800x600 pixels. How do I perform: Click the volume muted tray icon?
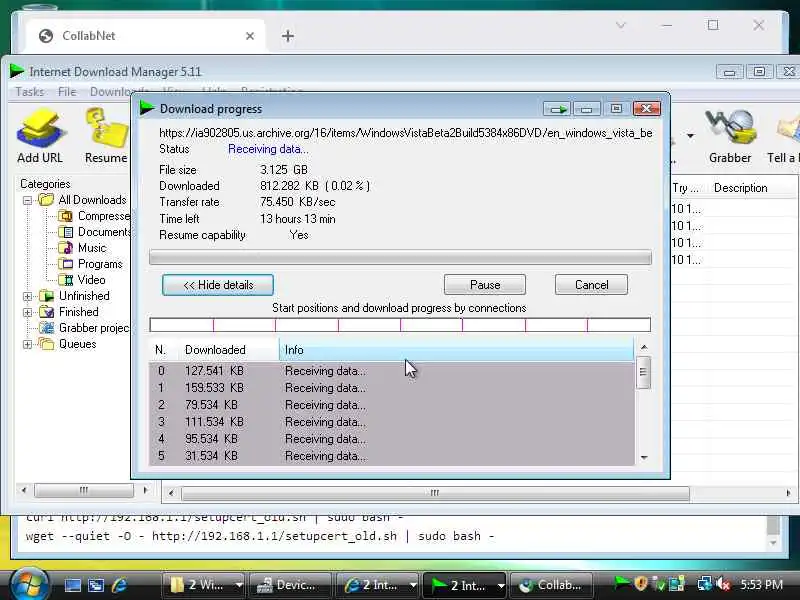[x=723, y=584]
